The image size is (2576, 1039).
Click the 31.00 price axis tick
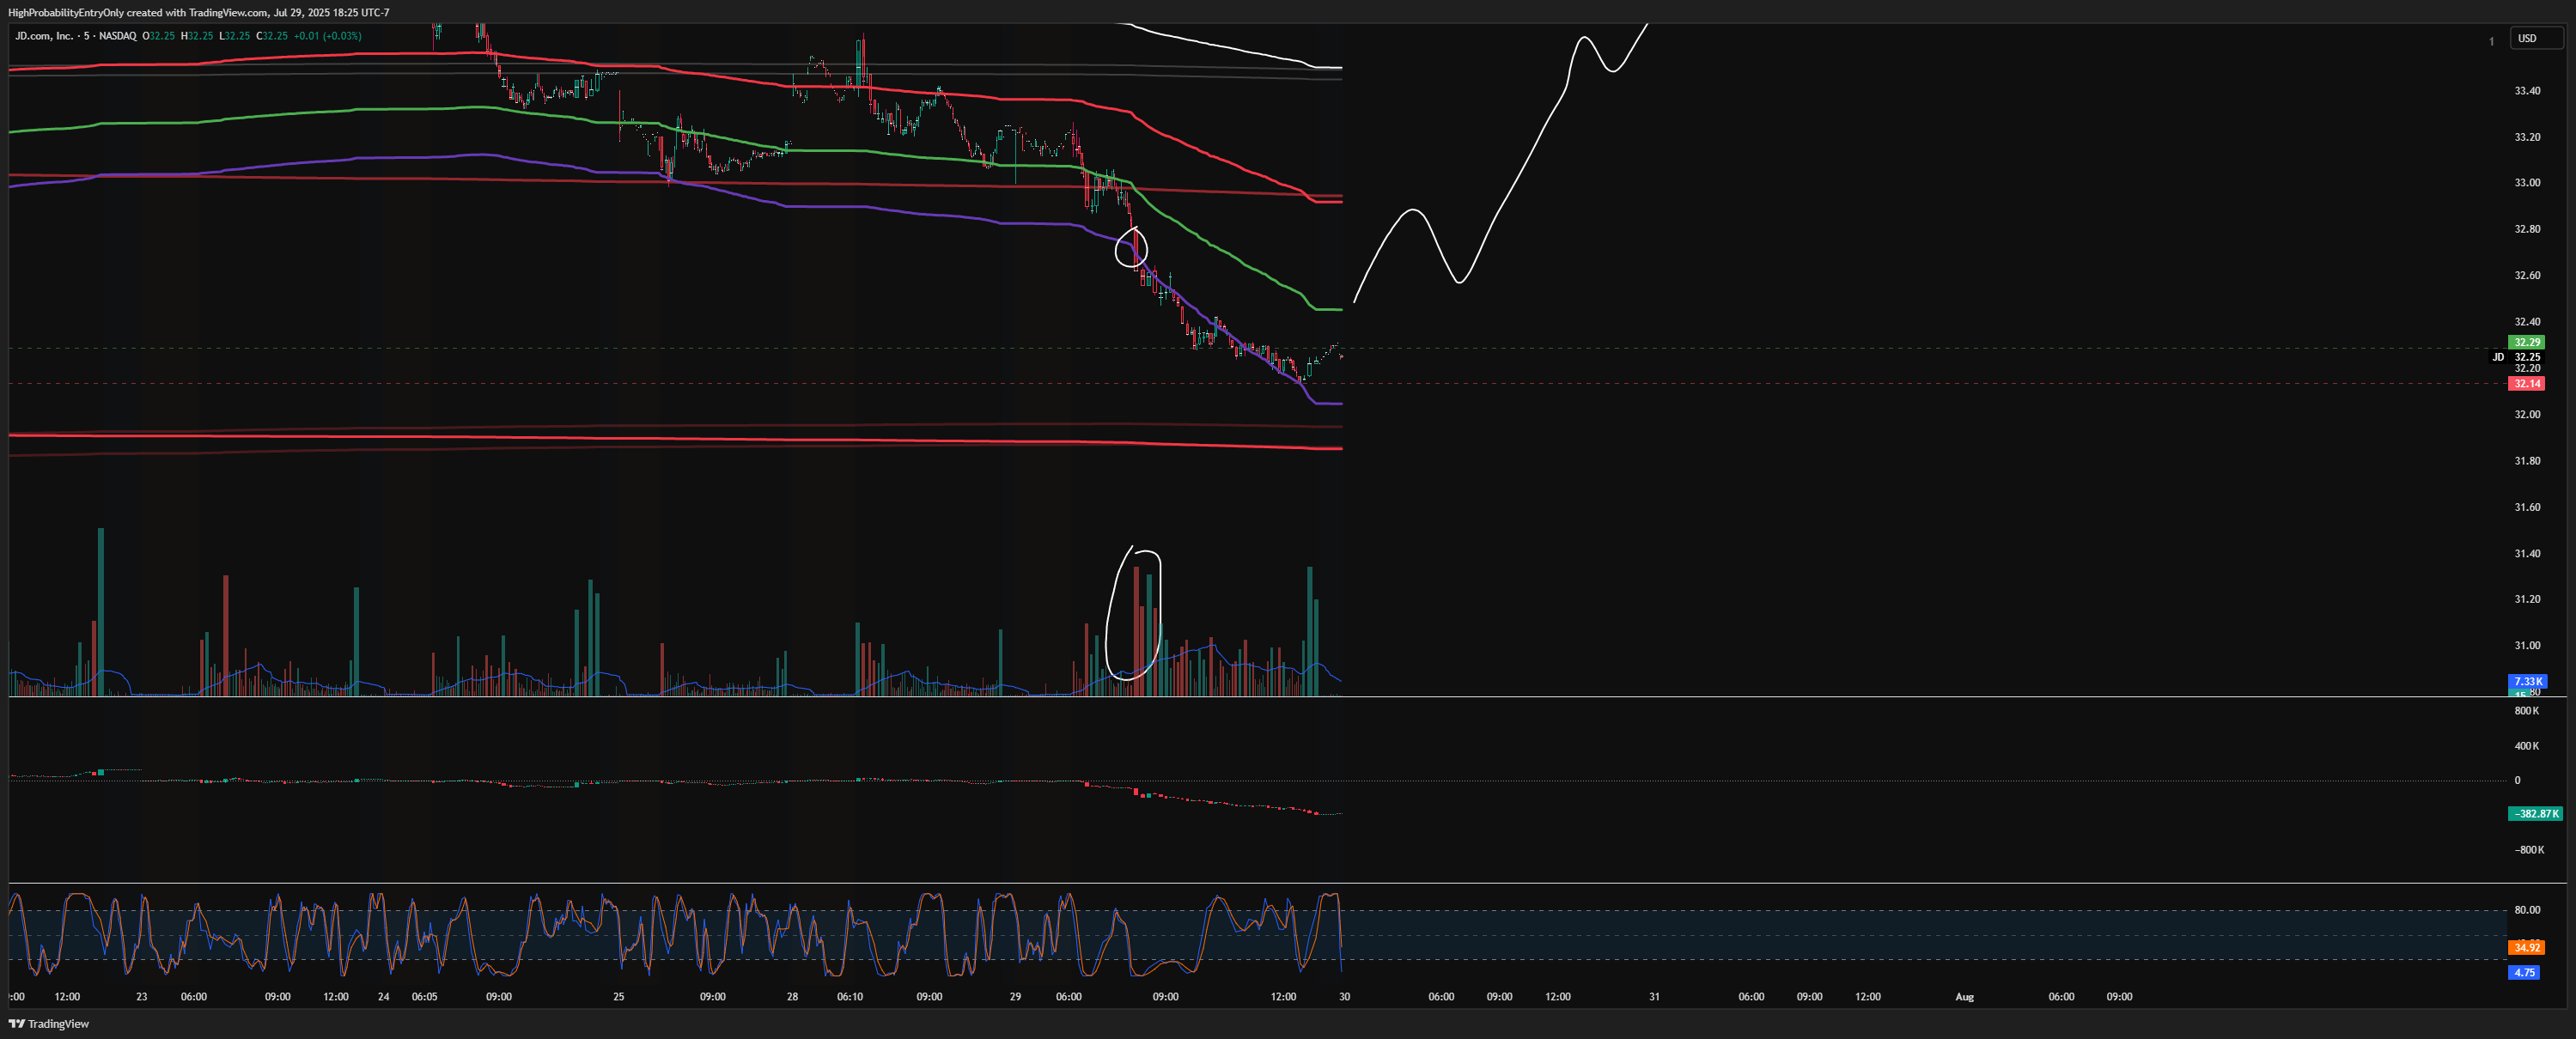click(2527, 646)
